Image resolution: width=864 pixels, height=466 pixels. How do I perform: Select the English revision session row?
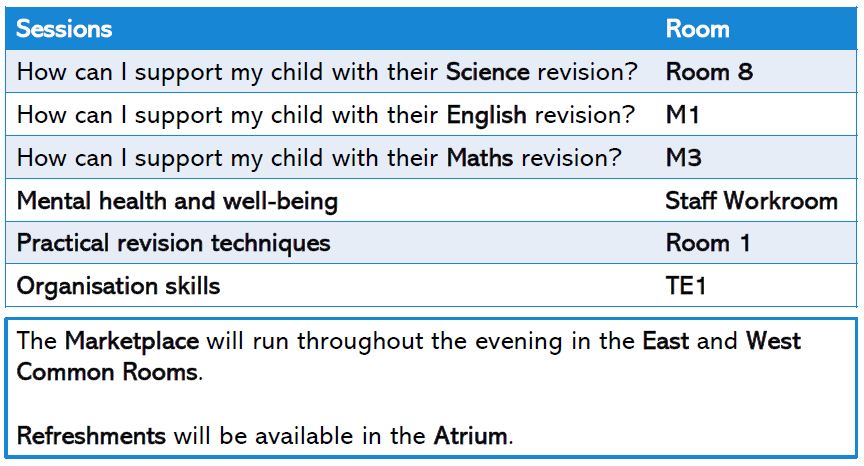[431, 115]
